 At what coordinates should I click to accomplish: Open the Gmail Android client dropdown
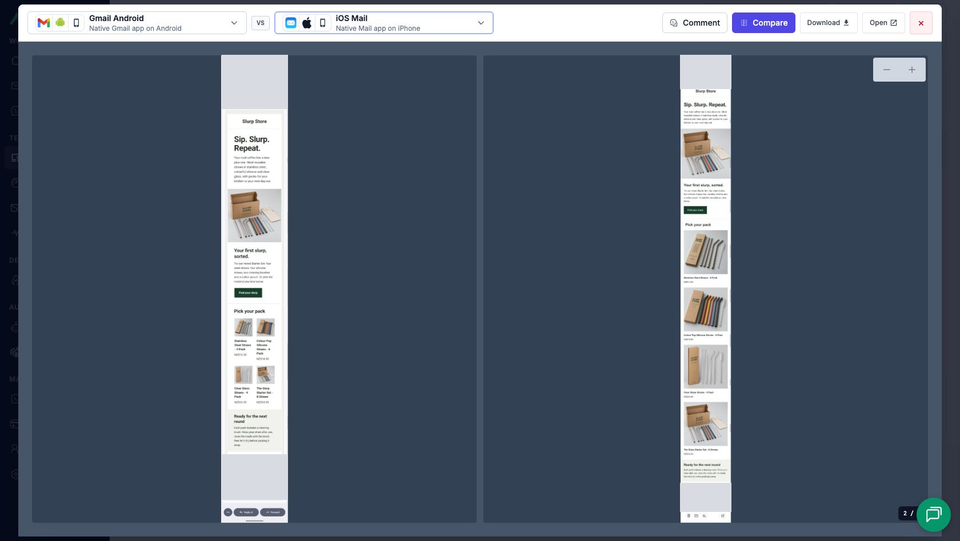pyautogui.click(x=137, y=23)
